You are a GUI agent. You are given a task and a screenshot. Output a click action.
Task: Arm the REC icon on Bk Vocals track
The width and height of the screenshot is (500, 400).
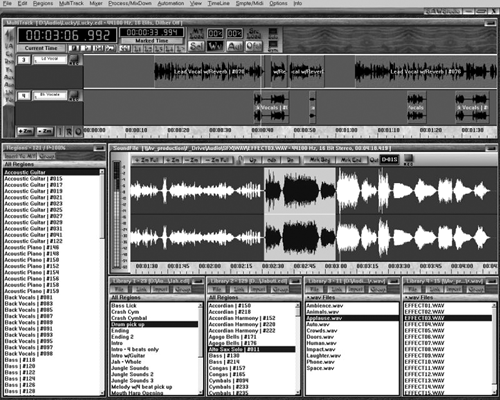(74, 96)
